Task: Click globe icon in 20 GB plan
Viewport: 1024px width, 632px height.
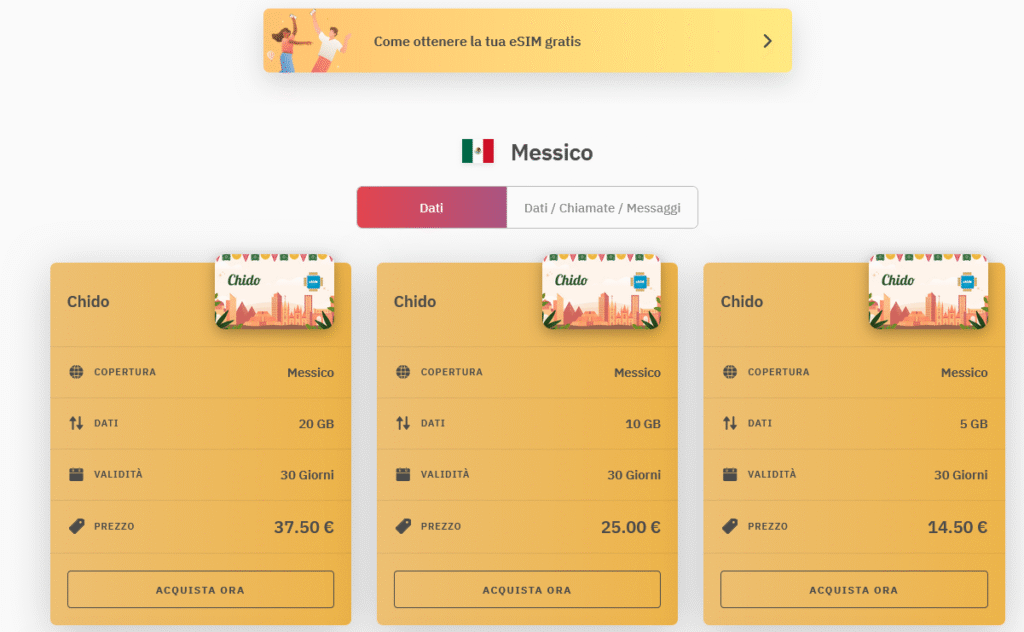Action: point(76,372)
